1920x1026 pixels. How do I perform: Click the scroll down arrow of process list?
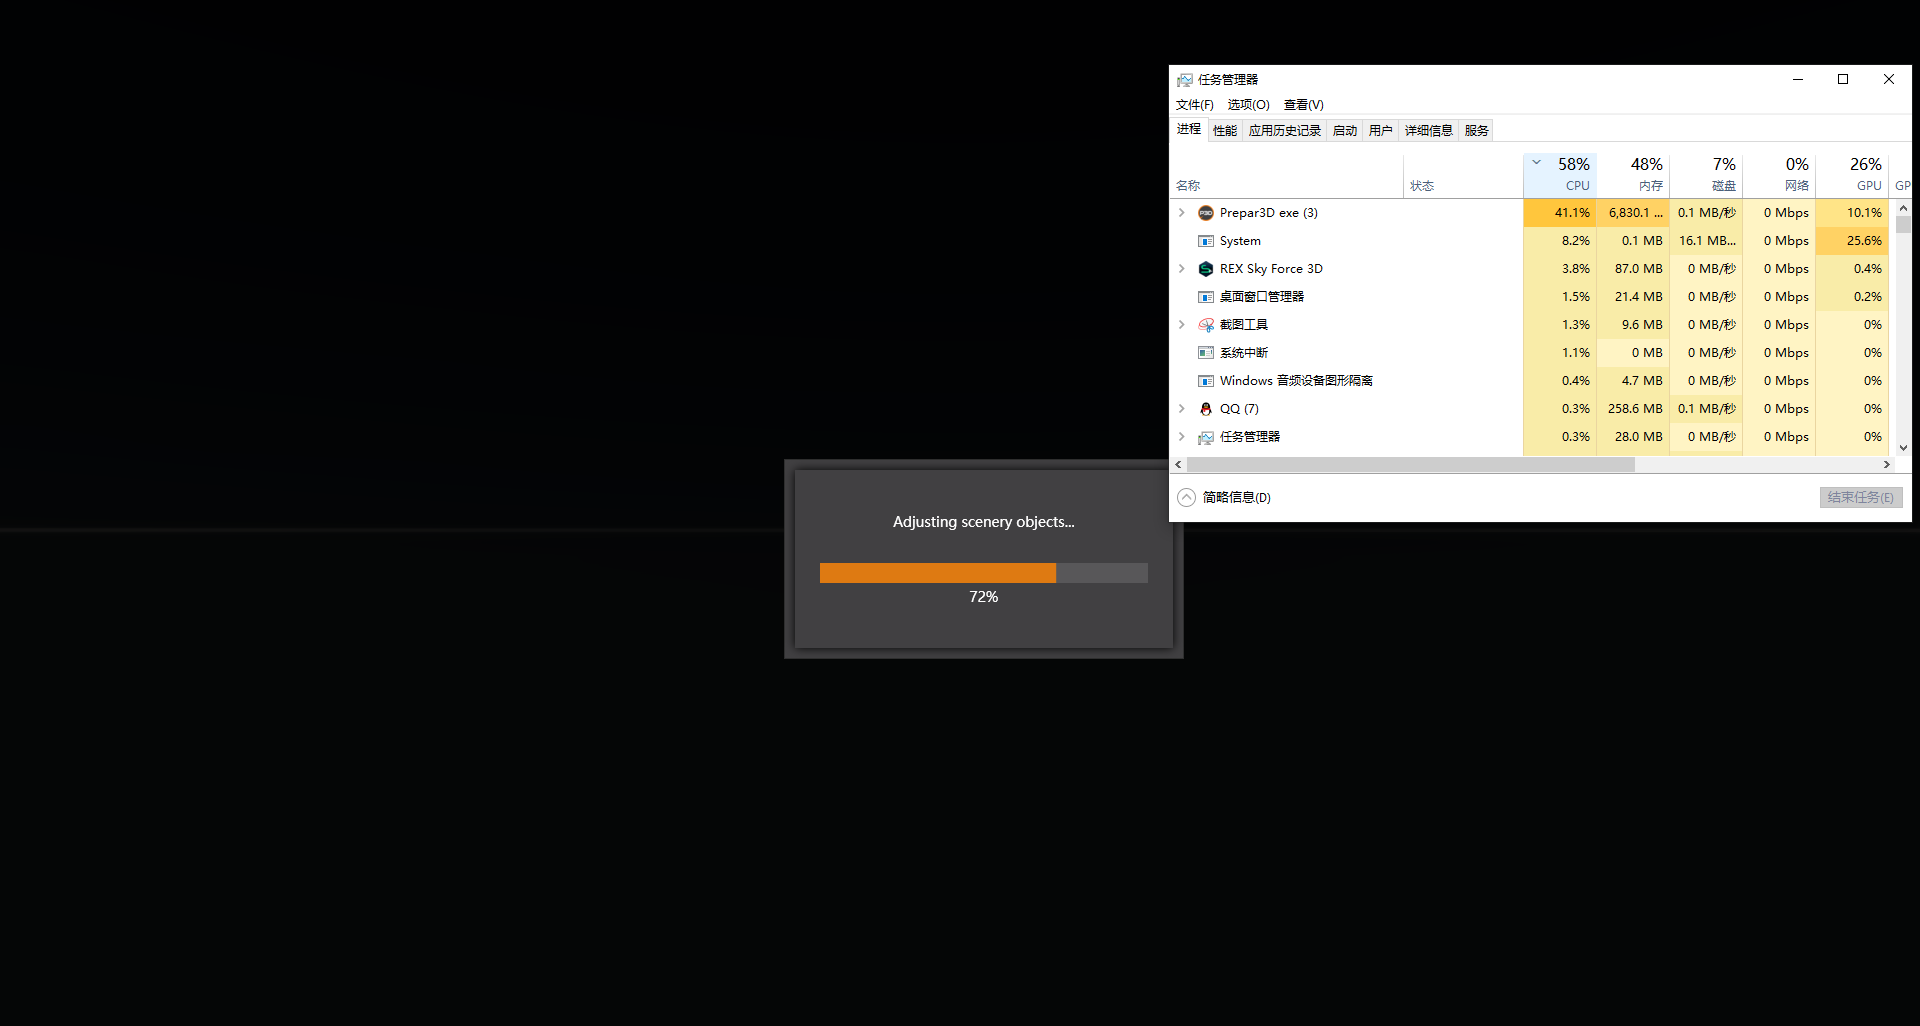pyautogui.click(x=1903, y=448)
